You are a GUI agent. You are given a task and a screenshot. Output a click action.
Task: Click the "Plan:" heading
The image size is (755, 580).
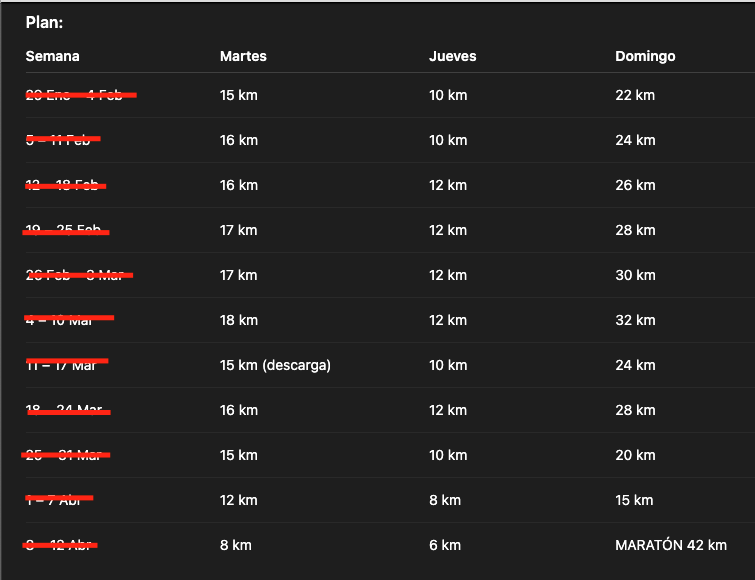46,22
